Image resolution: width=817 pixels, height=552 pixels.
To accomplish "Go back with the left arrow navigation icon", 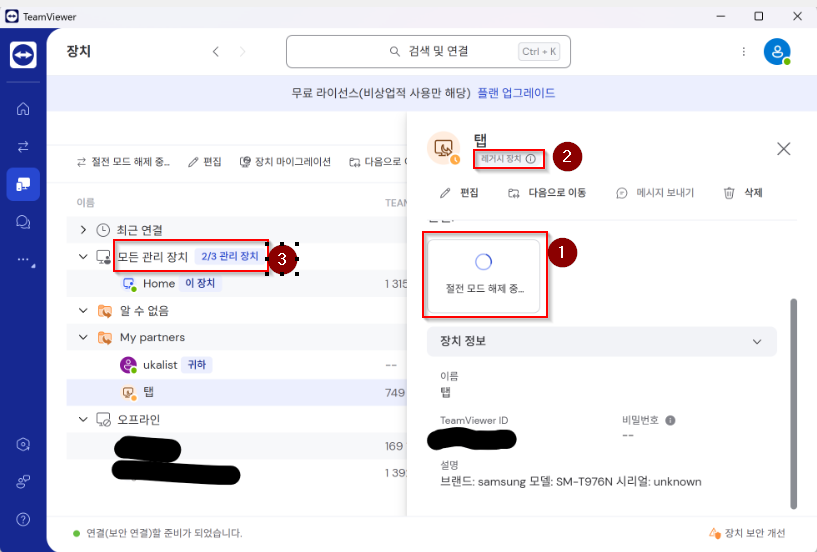I will click(216, 52).
